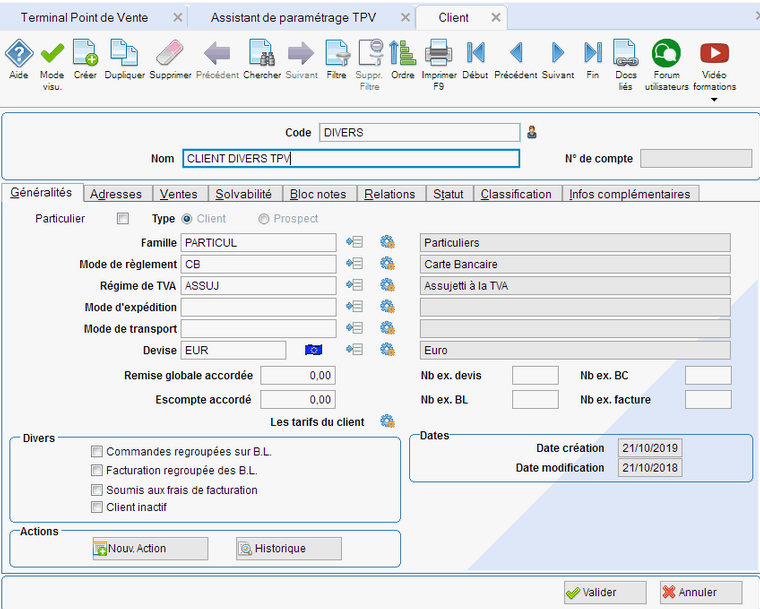Open Les tarifs du client gear icon
The image size is (760, 609).
[387, 421]
